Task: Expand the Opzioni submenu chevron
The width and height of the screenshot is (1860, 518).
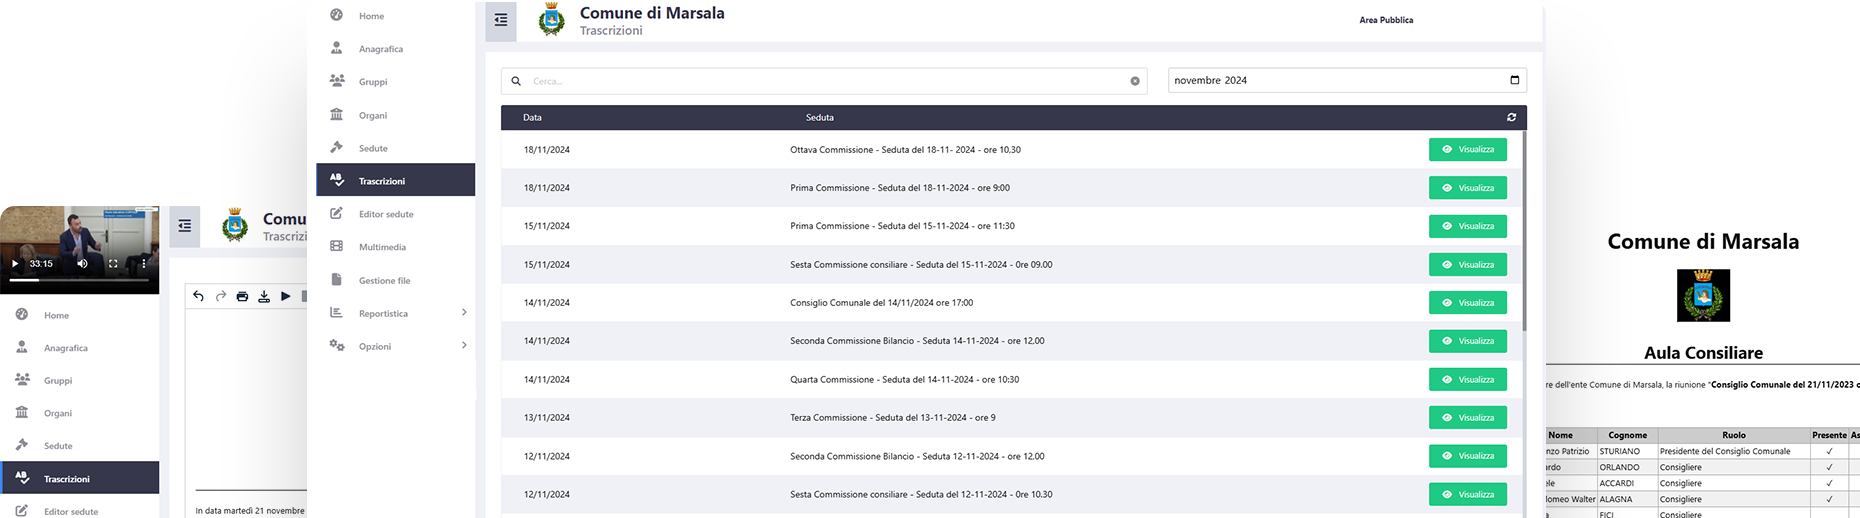Action: click(464, 346)
